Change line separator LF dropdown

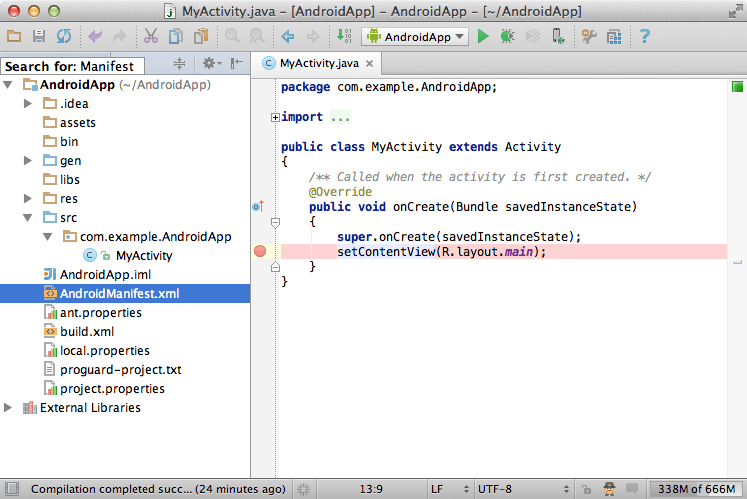[x=449, y=489]
